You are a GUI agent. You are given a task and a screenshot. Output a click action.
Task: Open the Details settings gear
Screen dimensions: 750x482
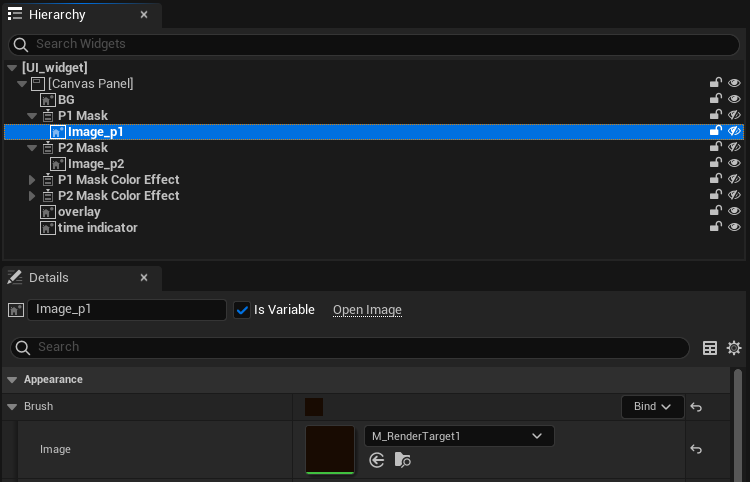[x=734, y=348]
